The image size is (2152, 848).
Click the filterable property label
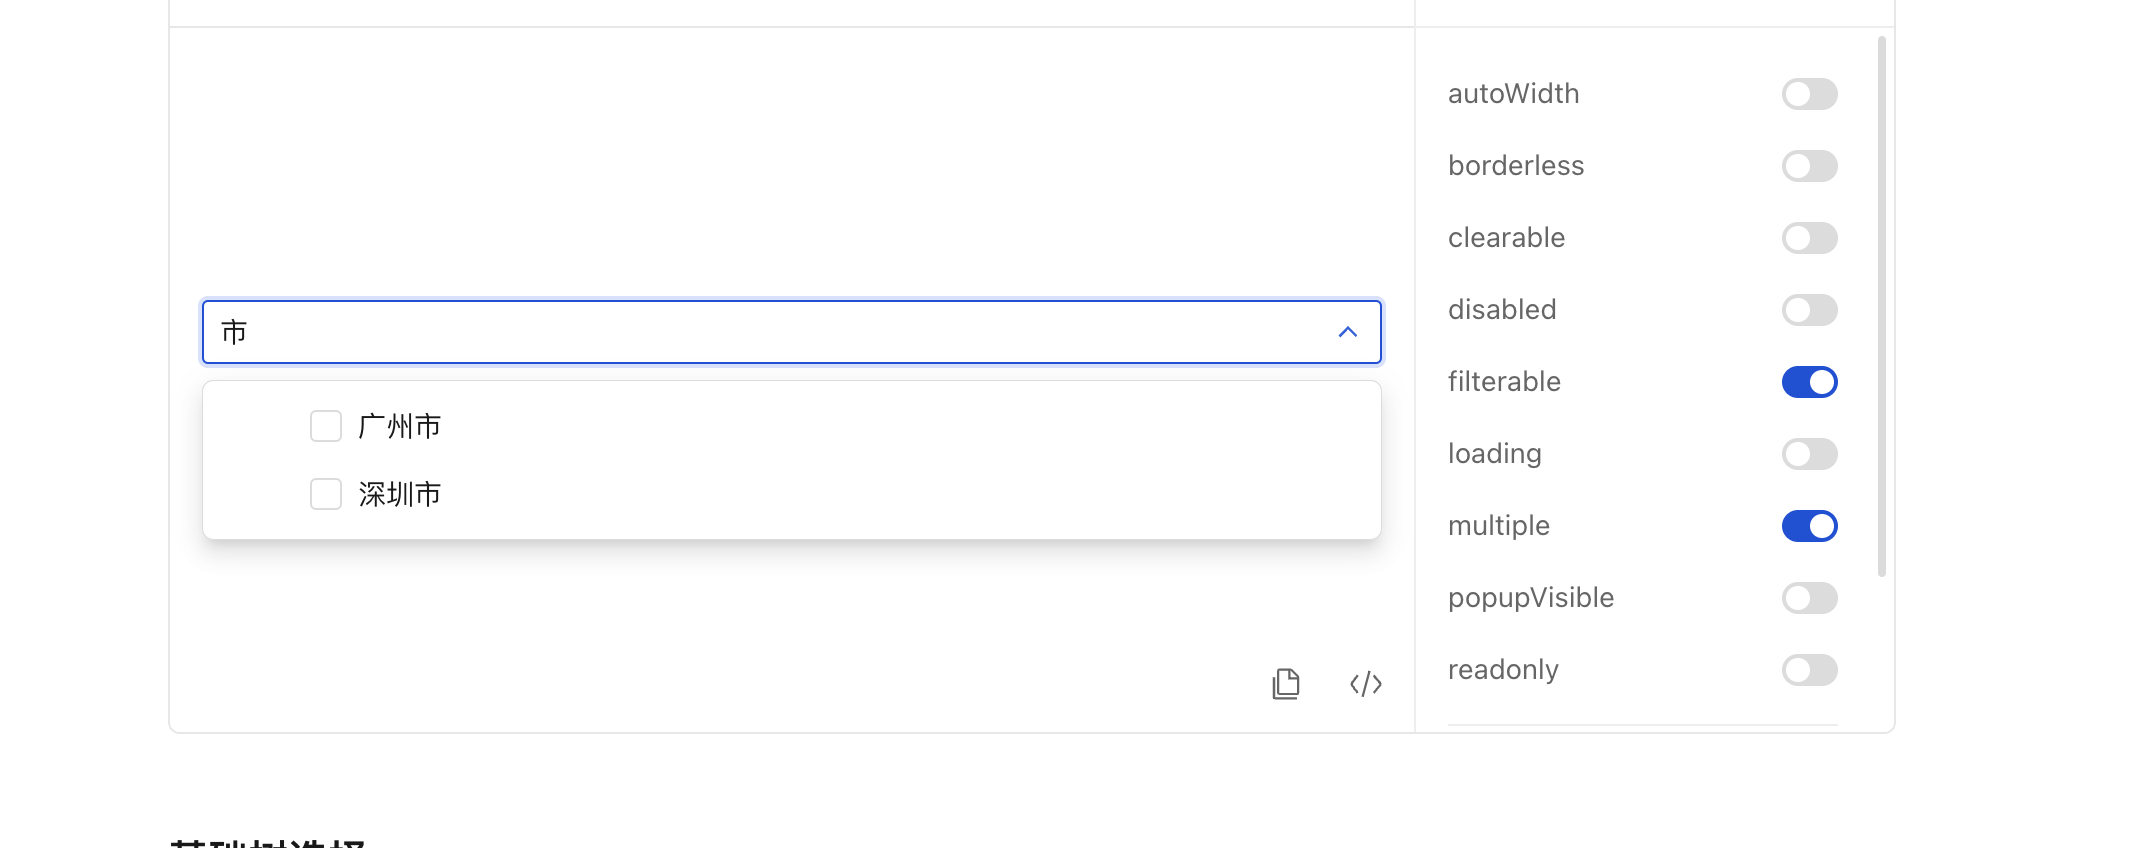(x=1504, y=382)
